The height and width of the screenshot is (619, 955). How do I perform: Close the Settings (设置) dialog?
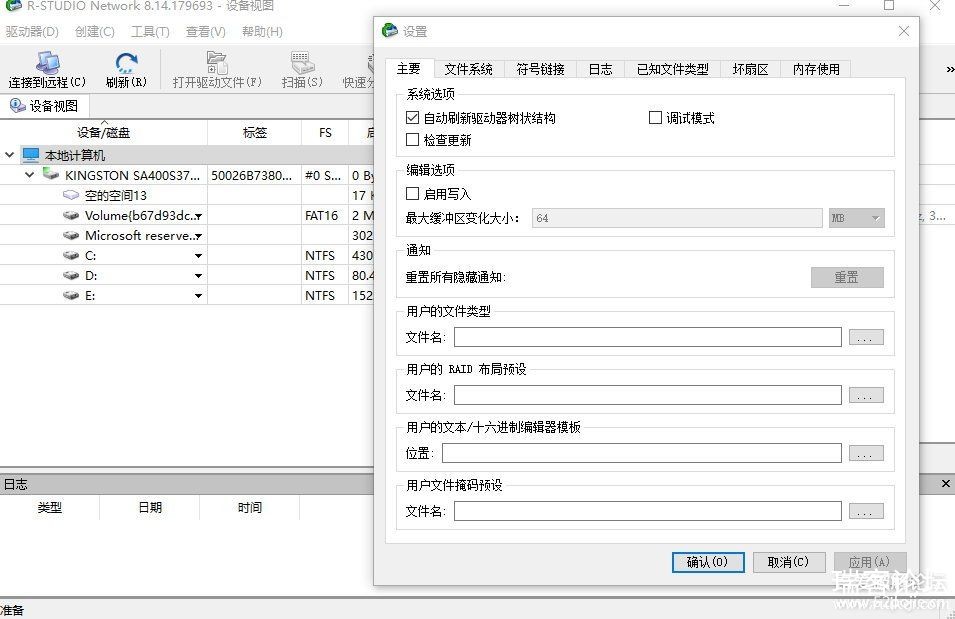(904, 31)
